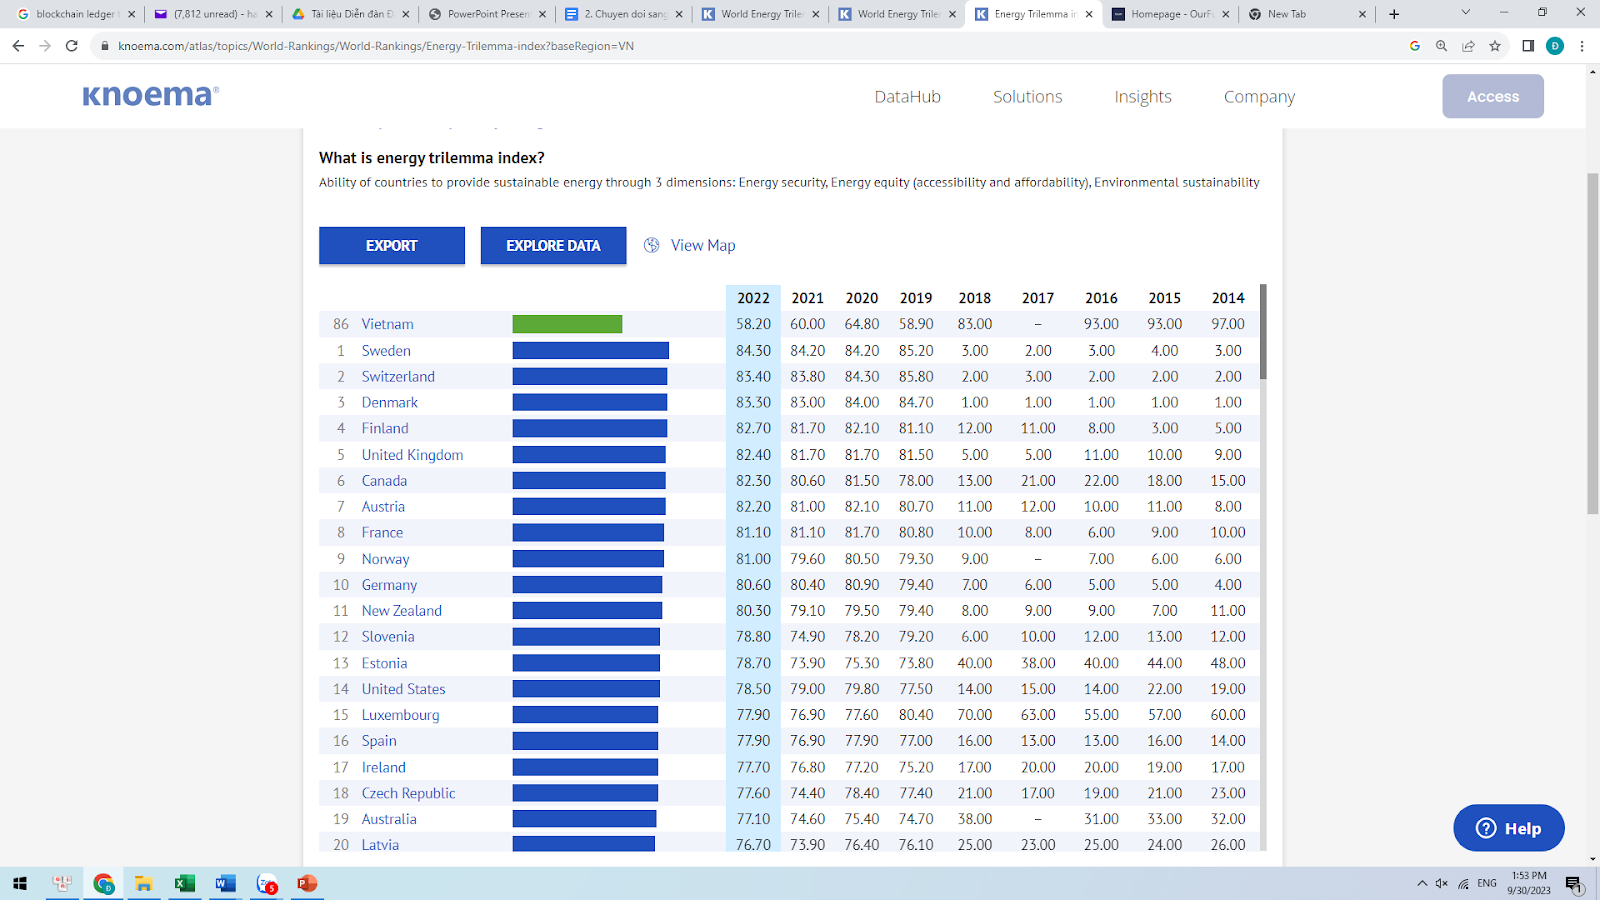Switch to the PowerPoint Presentation tab
This screenshot has height=900, width=1600.
[x=487, y=14]
